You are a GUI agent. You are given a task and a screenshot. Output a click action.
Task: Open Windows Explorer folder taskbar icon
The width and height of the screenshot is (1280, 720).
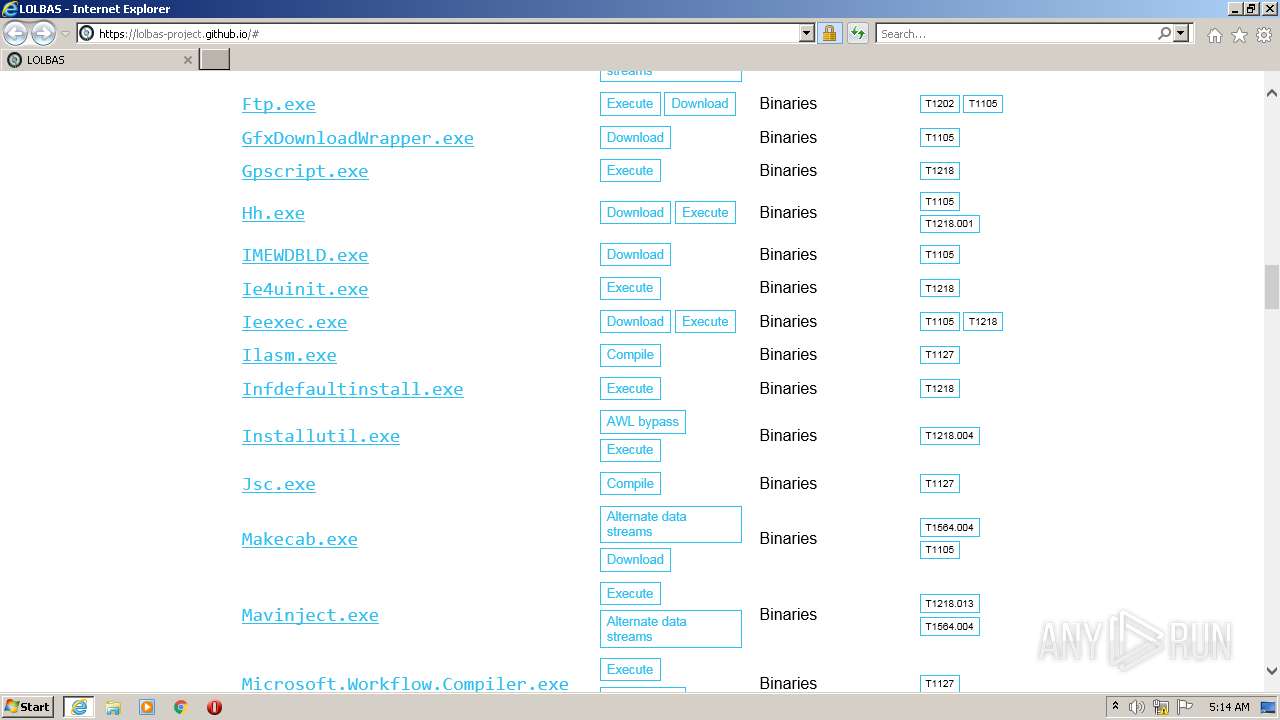click(x=113, y=707)
